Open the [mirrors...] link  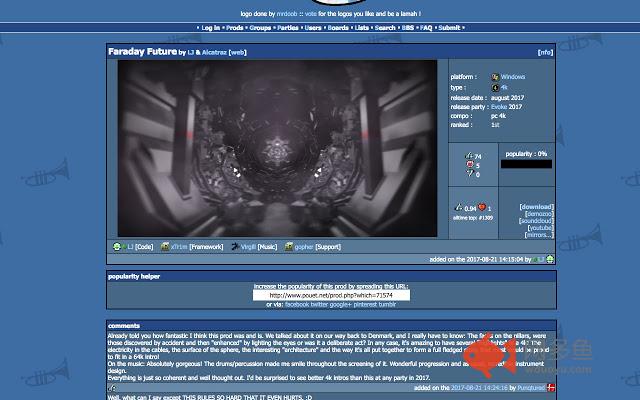(539, 235)
